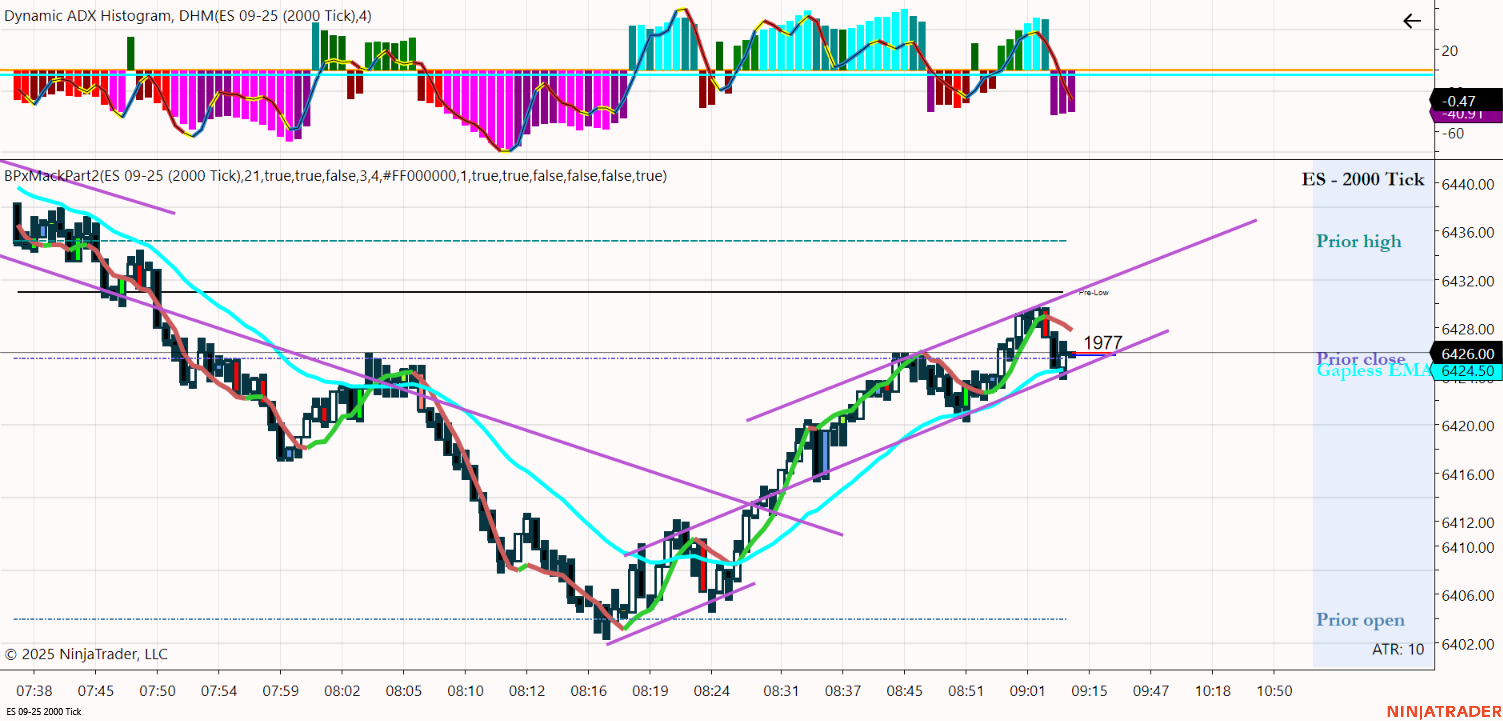Viewport: 1503px width, 721px height.
Task: Click the '1977' tick counter next to the last bar
Action: coord(1103,344)
